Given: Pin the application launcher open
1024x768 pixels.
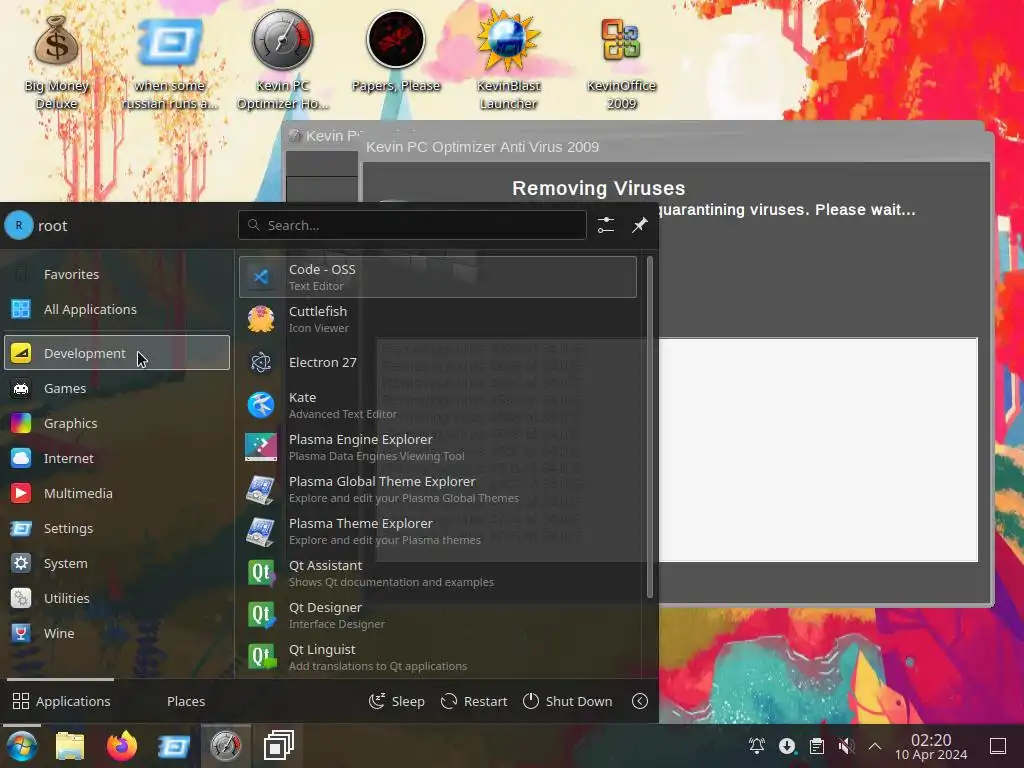Looking at the screenshot, I should (639, 225).
